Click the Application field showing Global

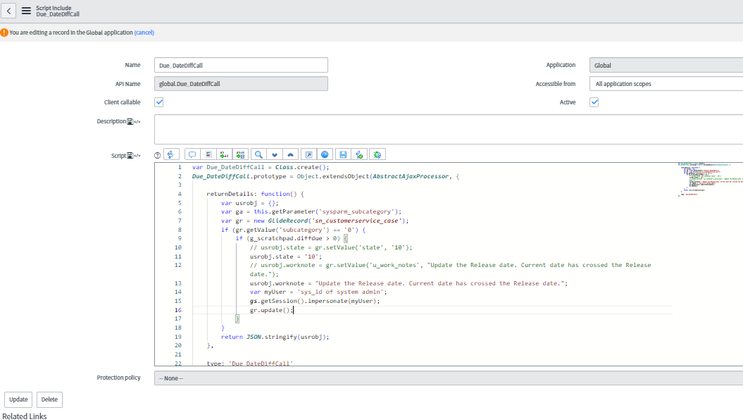pos(666,65)
